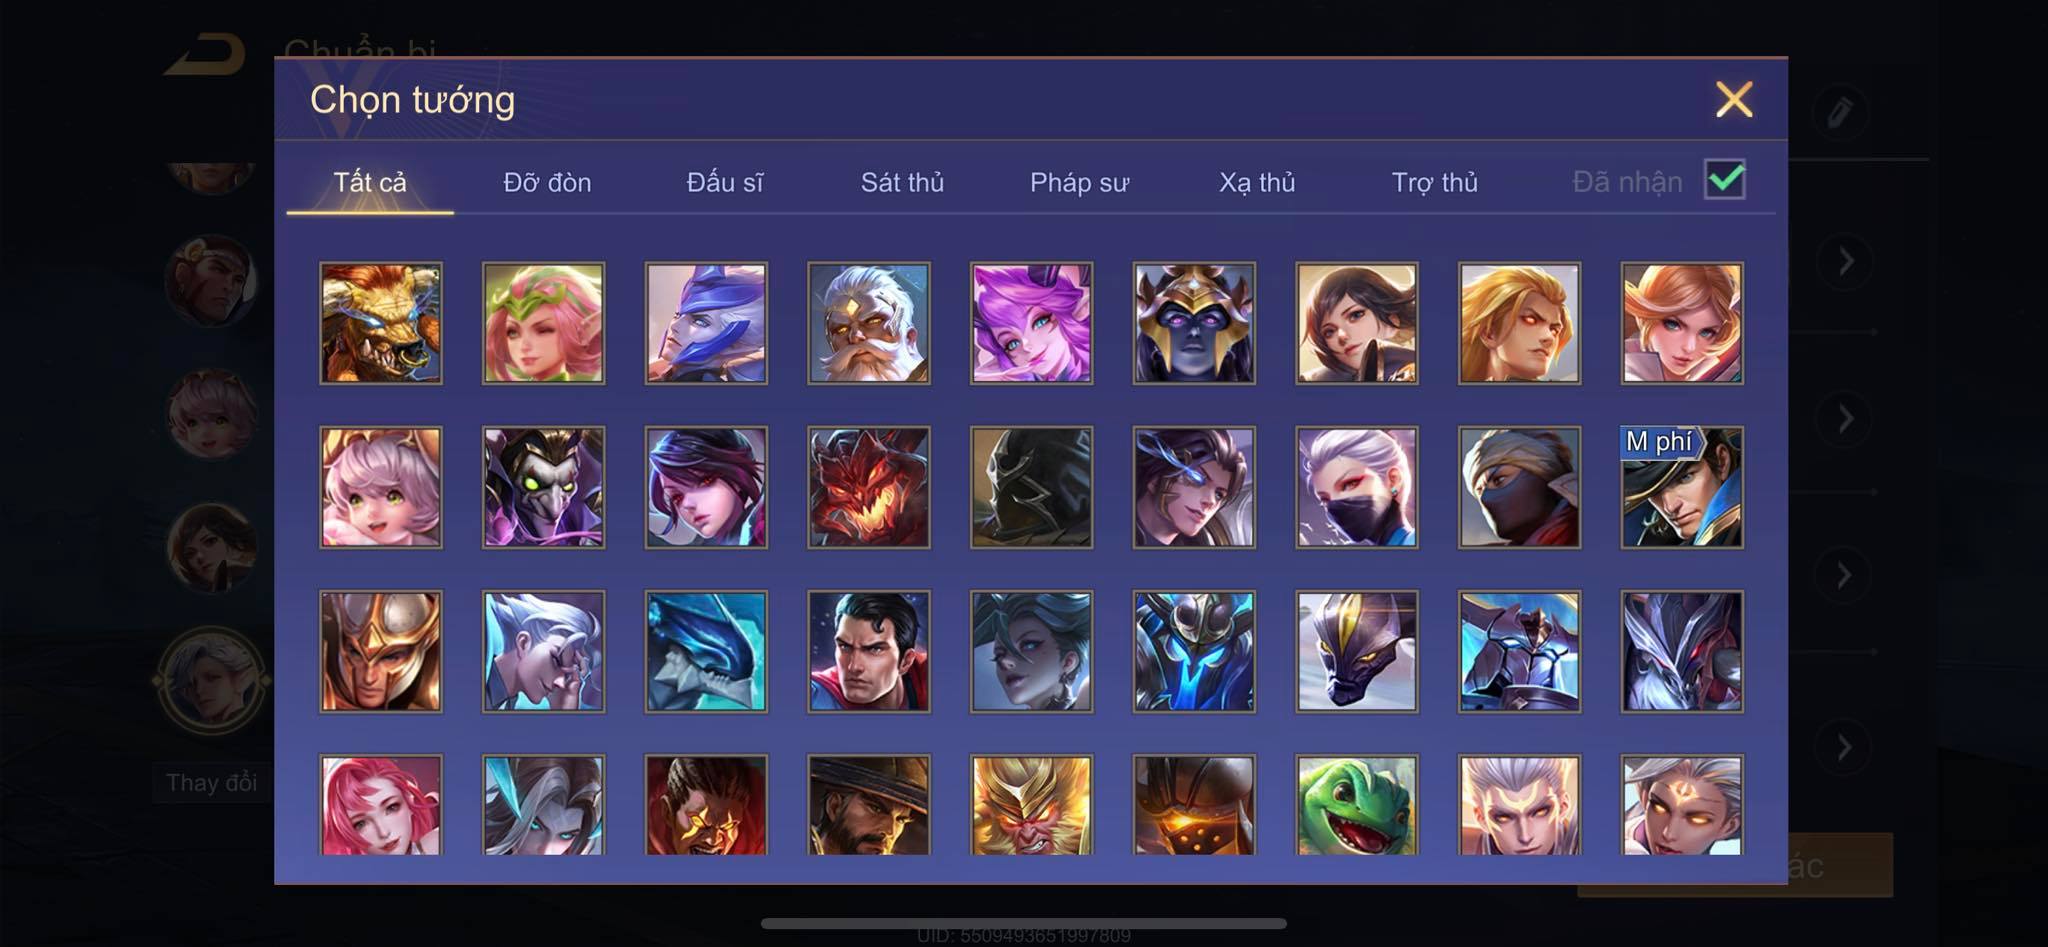Select the golden Monkey King hero portrait

coord(1031,805)
